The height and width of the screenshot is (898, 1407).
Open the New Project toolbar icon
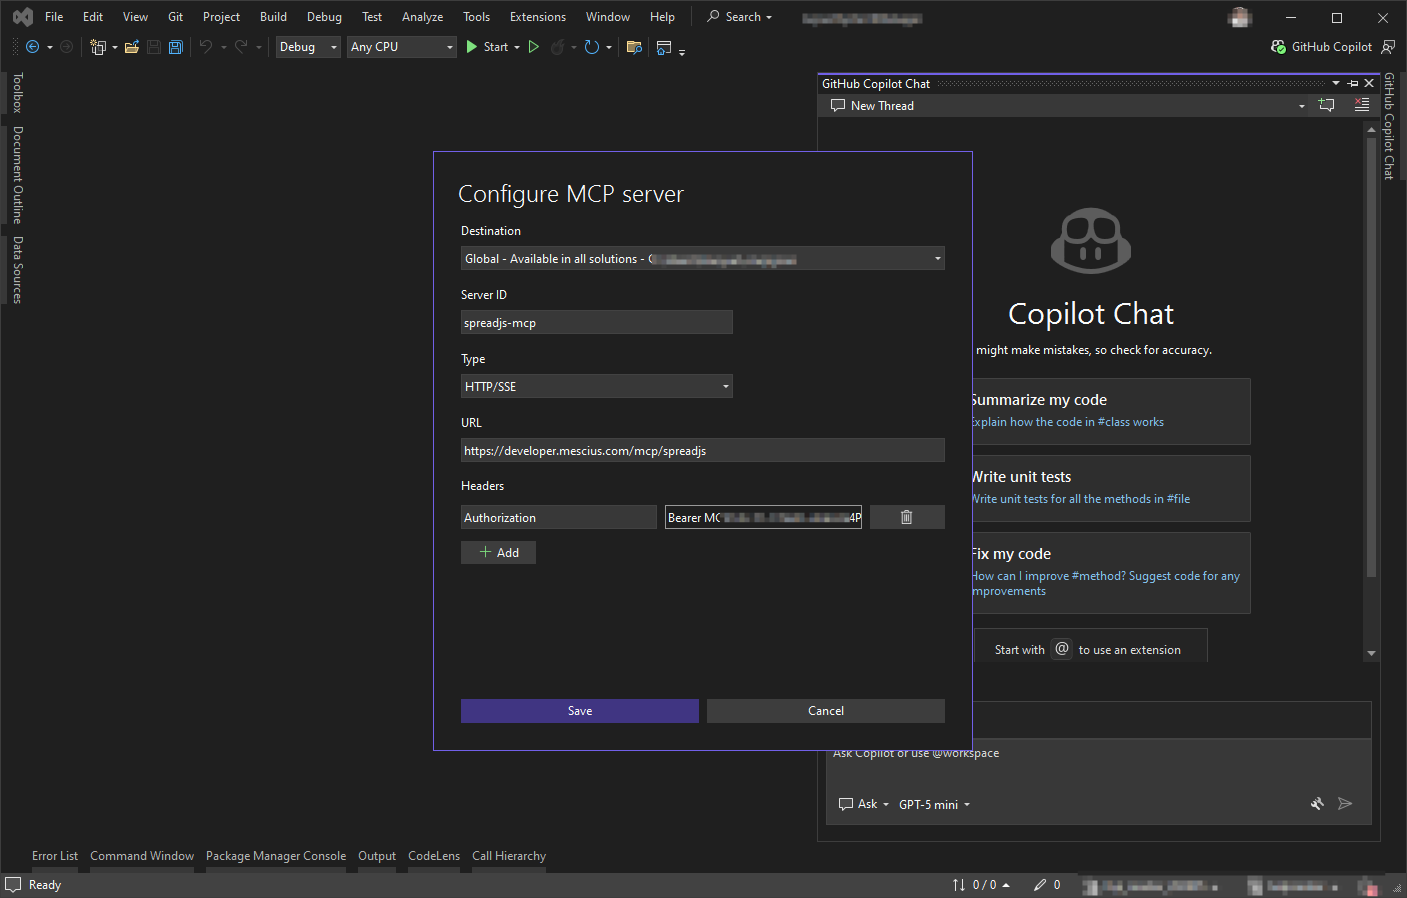click(97, 47)
